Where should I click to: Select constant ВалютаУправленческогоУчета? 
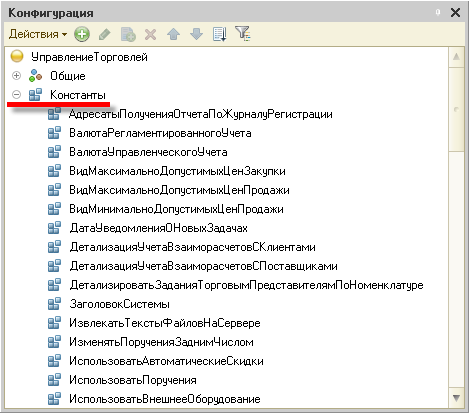pyautogui.click(x=148, y=152)
